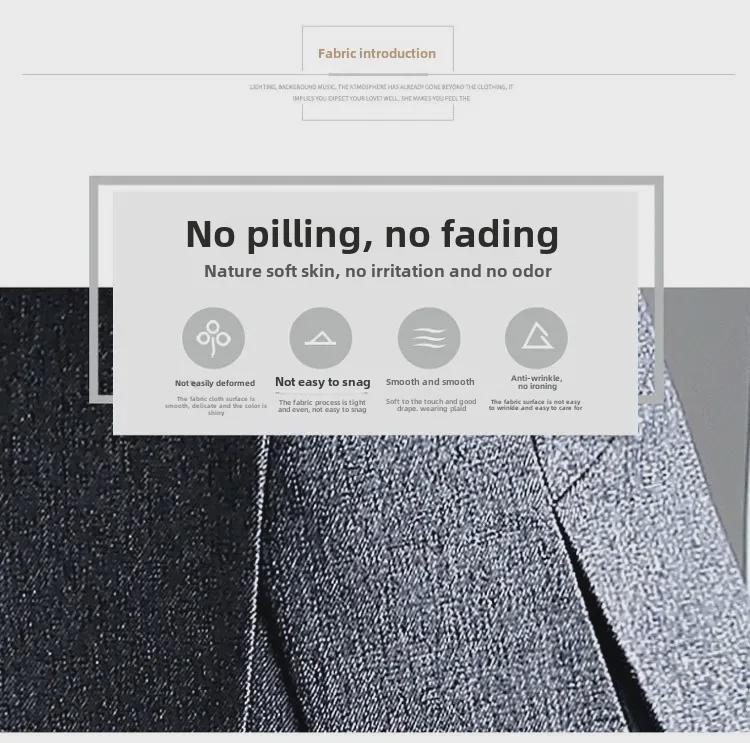Click the underline bar below Fabric introduction
Screen dimensions: 750x743
click(x=378, y=75)
